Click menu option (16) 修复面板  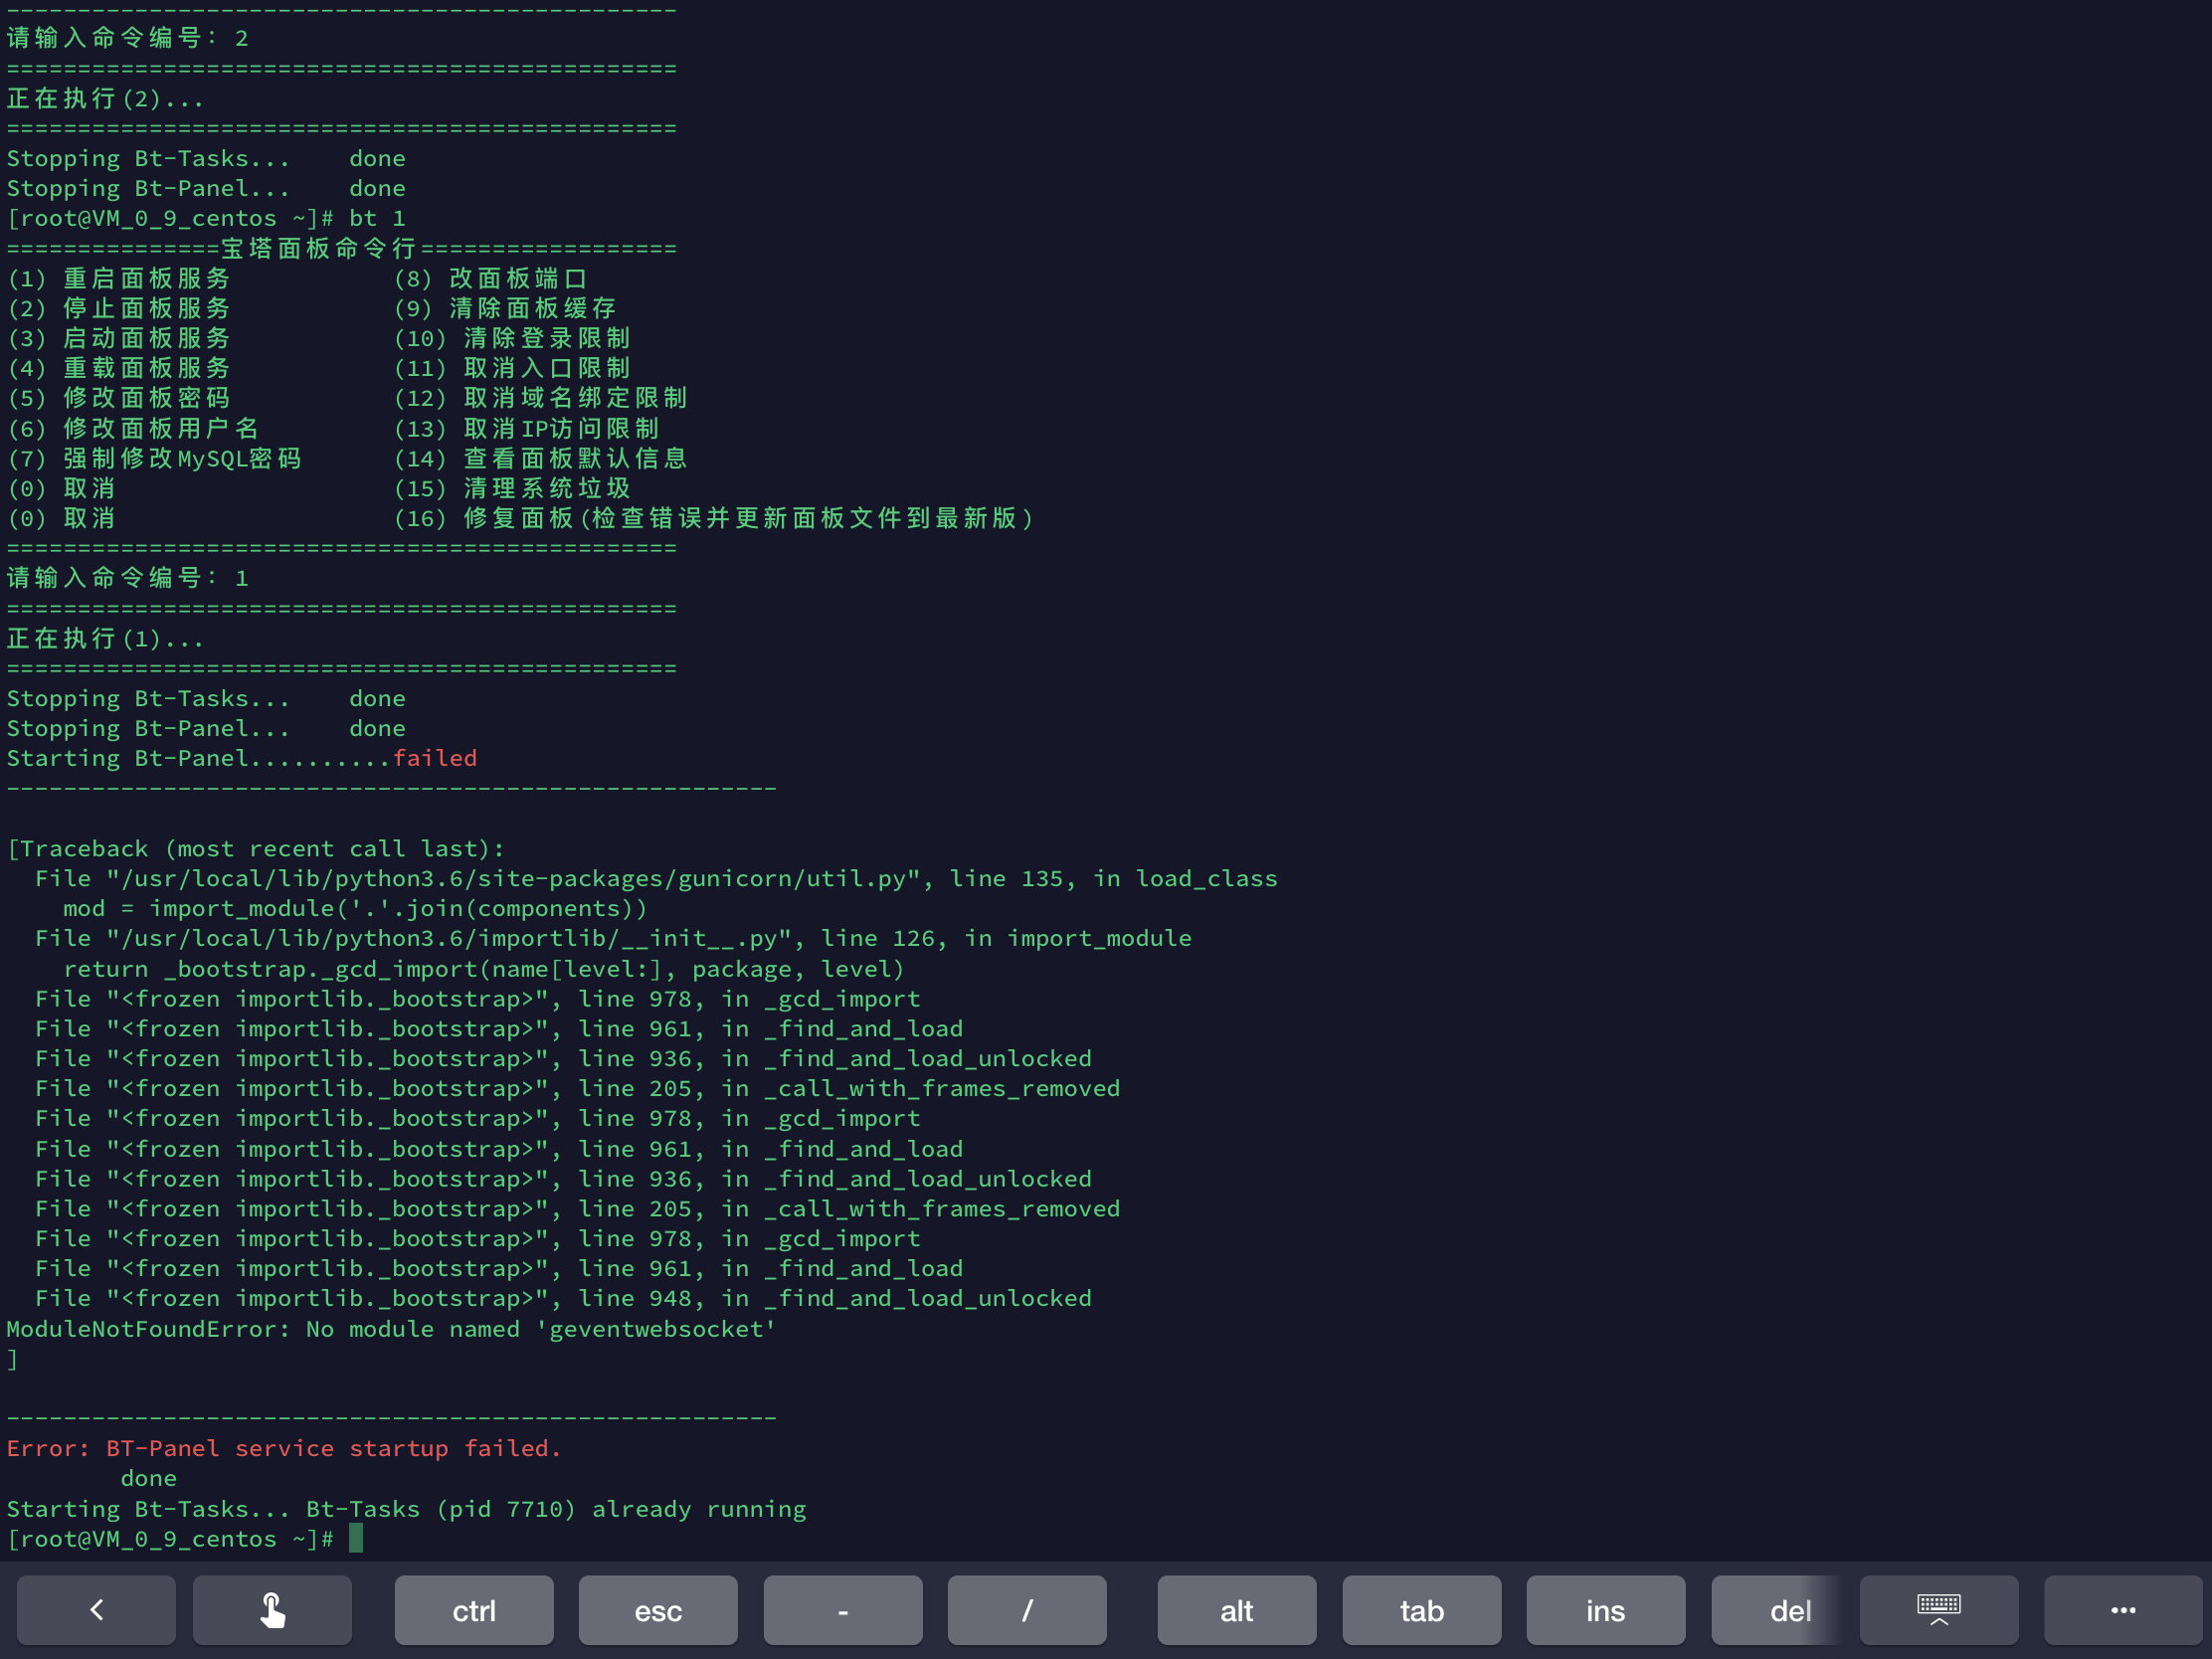coord(713,518)
